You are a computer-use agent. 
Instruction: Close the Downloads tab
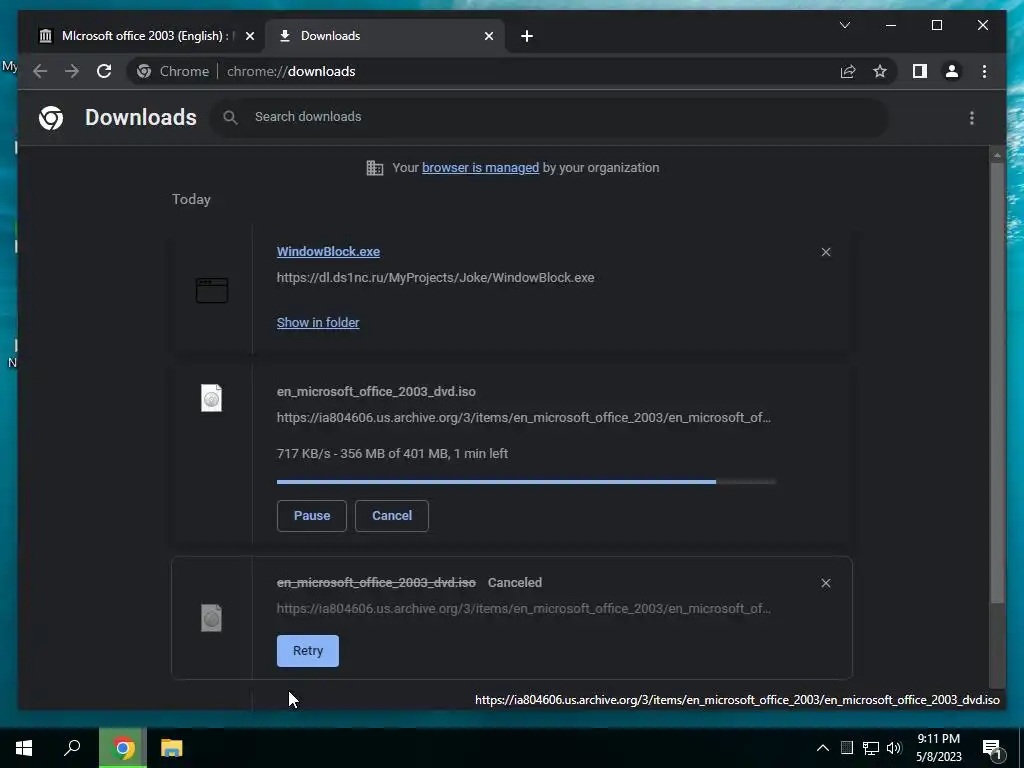coord(488,36)
